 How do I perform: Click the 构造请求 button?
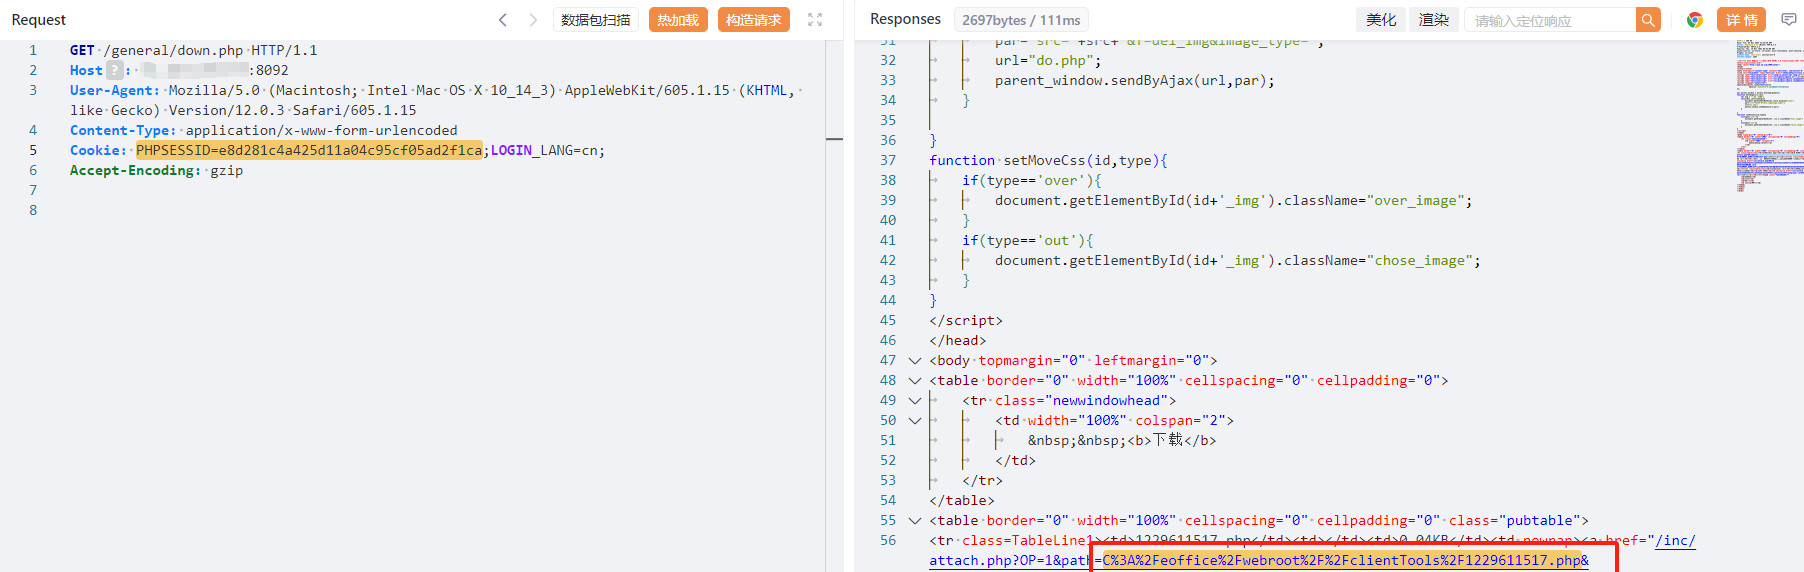754,20
